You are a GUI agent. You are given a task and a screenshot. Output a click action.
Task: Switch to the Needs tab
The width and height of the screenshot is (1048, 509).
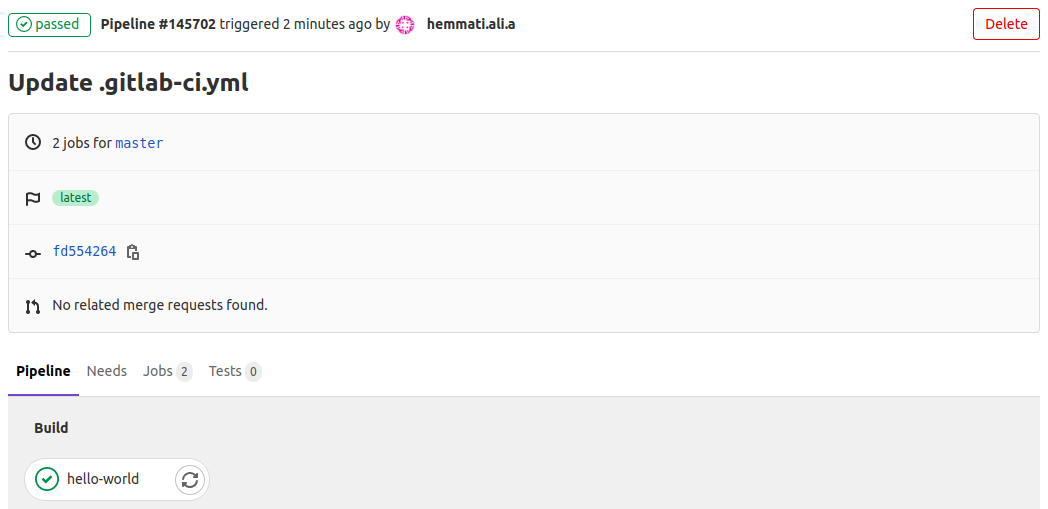tap(107, 371)
